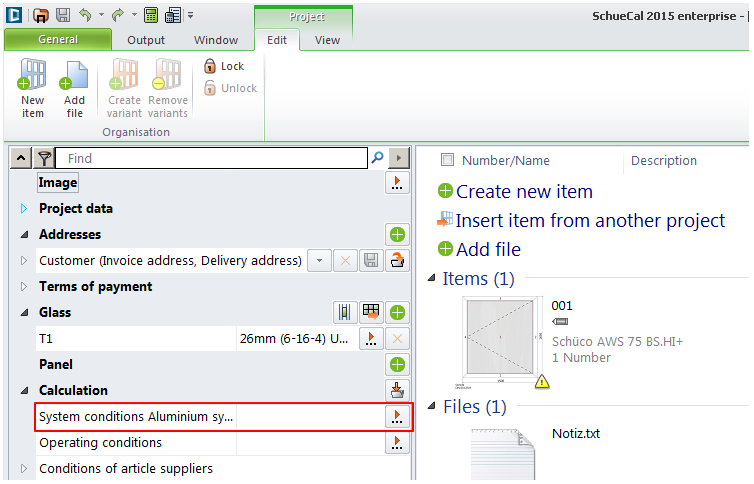Open the calculator icon in quick toolbar
The height and width of the screenshot is (484, 754).
(151, 15)
